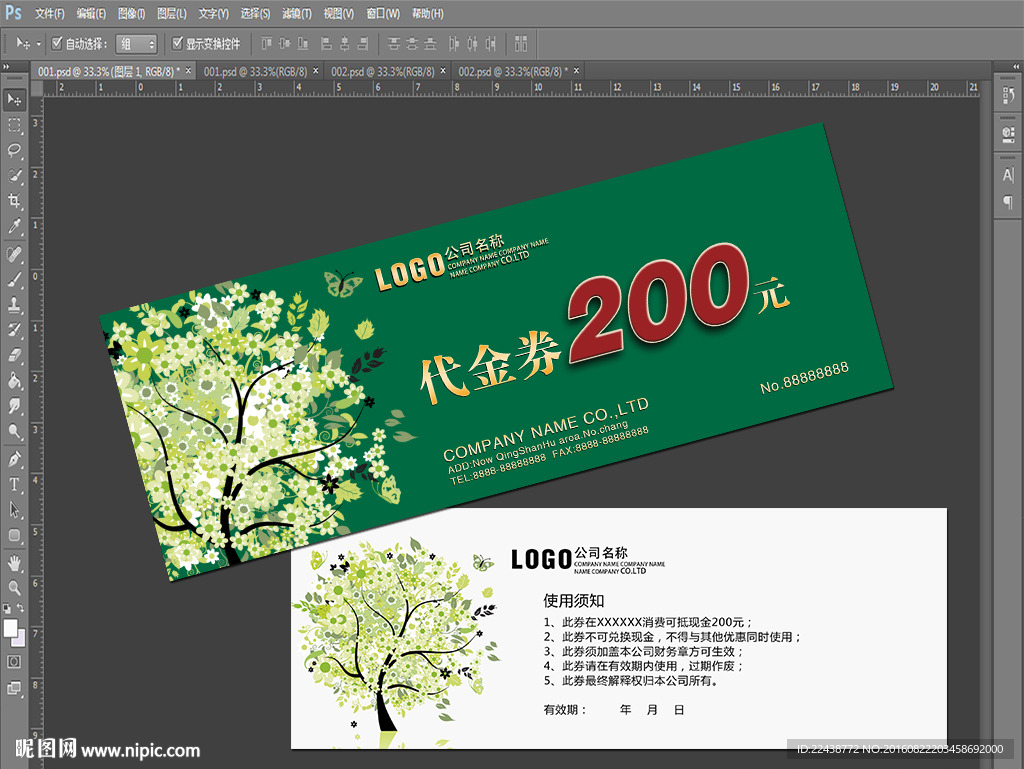Open the Paragraph panel icon
The image size is (1024, 769).
point(1008,202)
